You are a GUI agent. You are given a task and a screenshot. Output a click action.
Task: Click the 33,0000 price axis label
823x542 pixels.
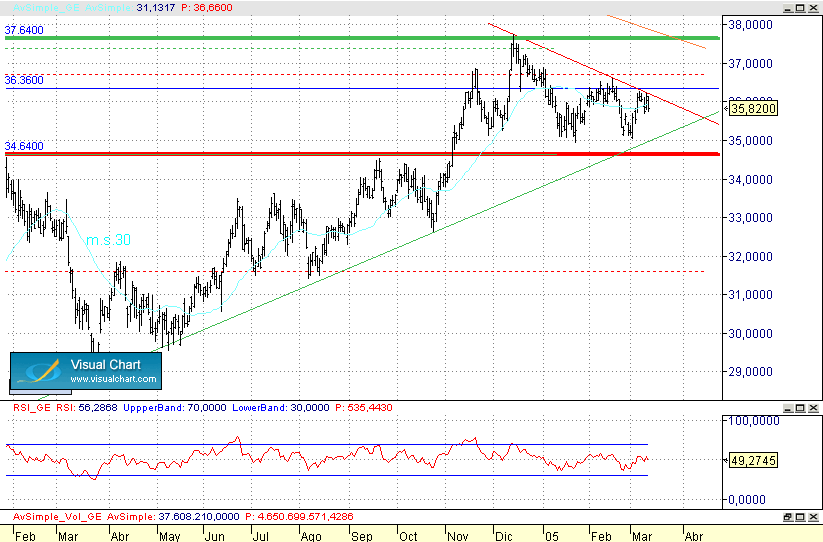(x=751, y=218)
